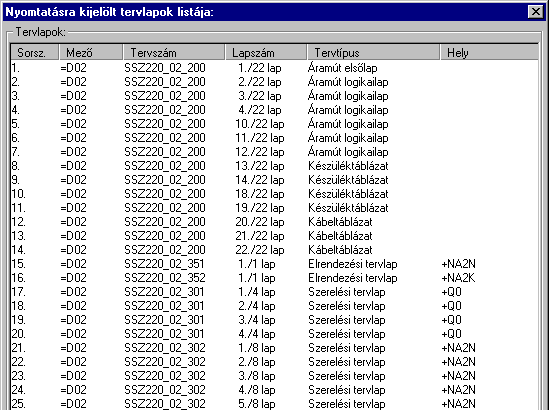Screen dimensions: 549x410
Task: Select row 14 Kábeltáblázat 22./22 lap
Action: pos(274,250)
